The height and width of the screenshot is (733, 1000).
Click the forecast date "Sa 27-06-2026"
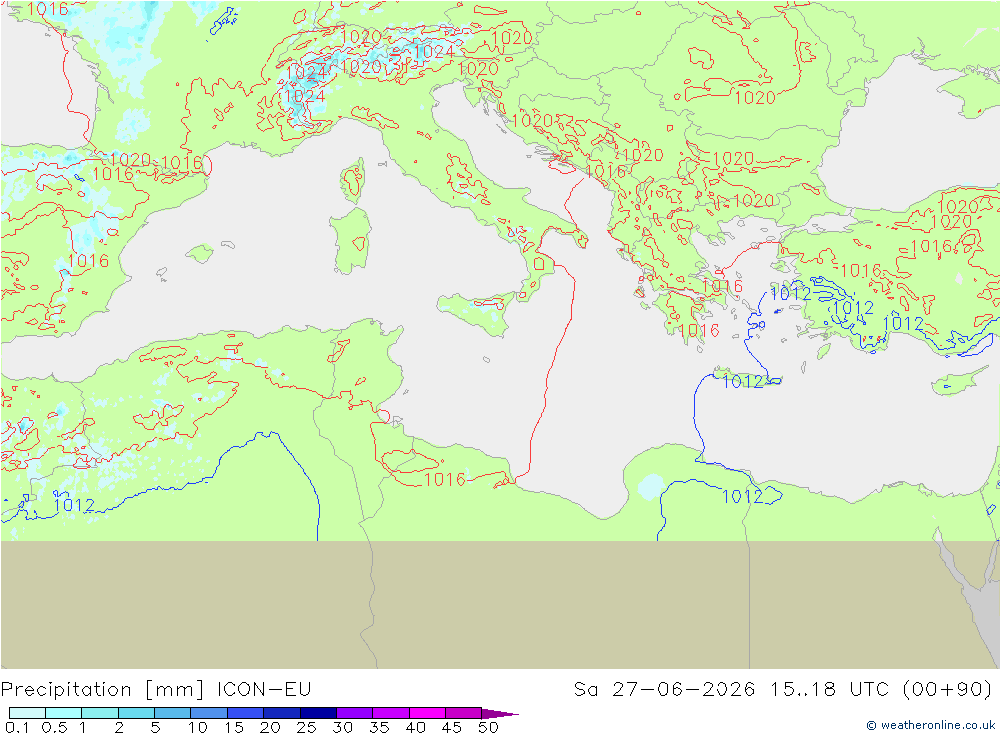click(665, 689)
